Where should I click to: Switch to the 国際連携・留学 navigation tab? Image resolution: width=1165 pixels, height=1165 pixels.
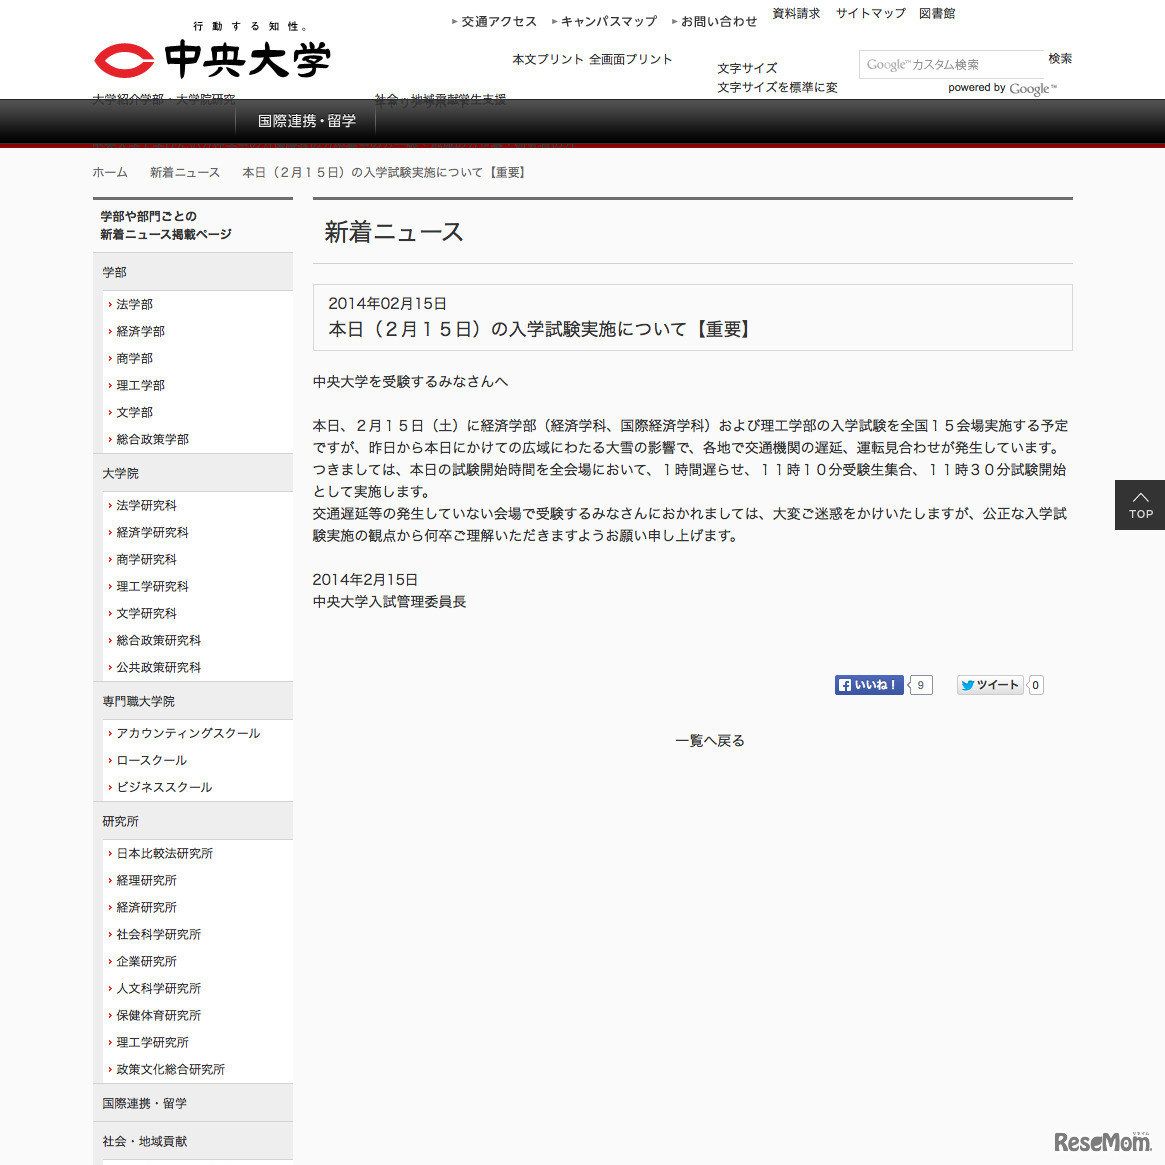[x=305, y=121]
